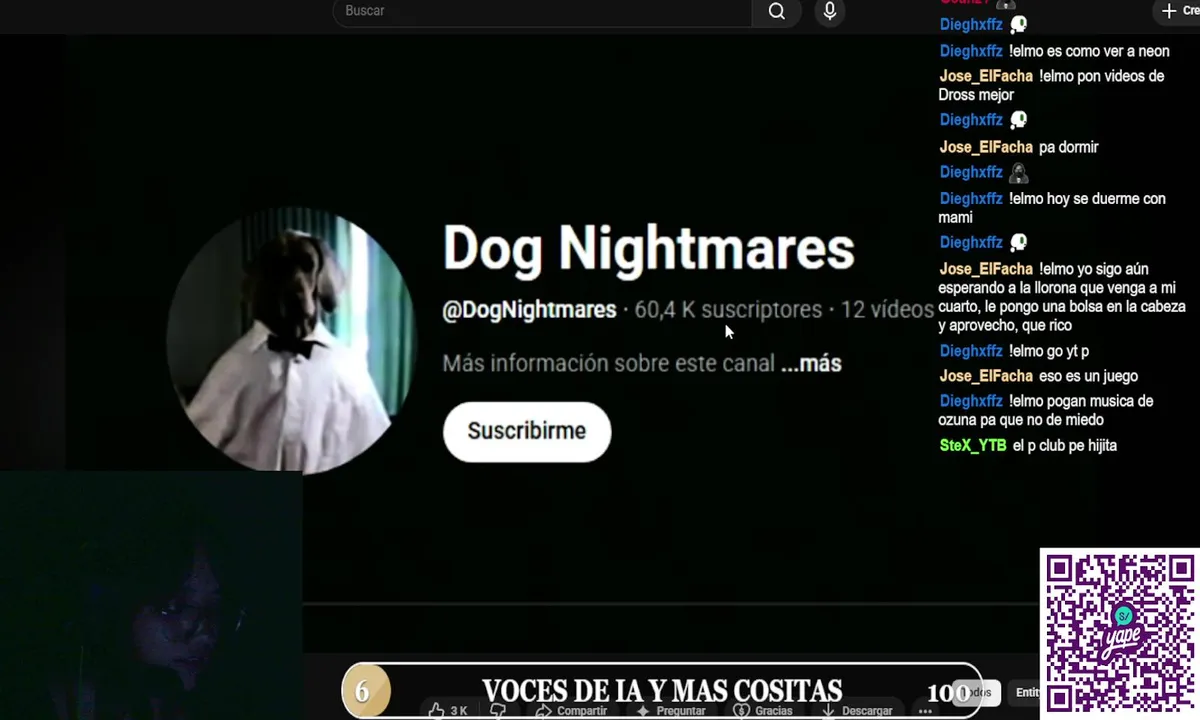Screen dimensions: 1200x720
Task: Click hooded figure emote after Dieghxffz
Action: click(1018, 173)
